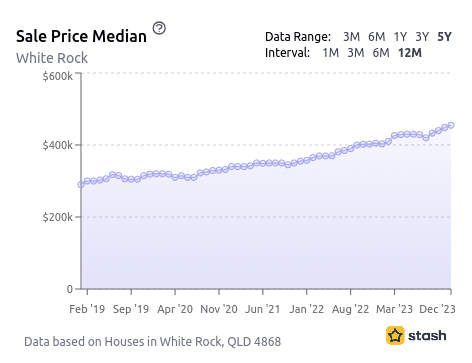
Task: Open the stash wordmark link
Action: (427, 335)
